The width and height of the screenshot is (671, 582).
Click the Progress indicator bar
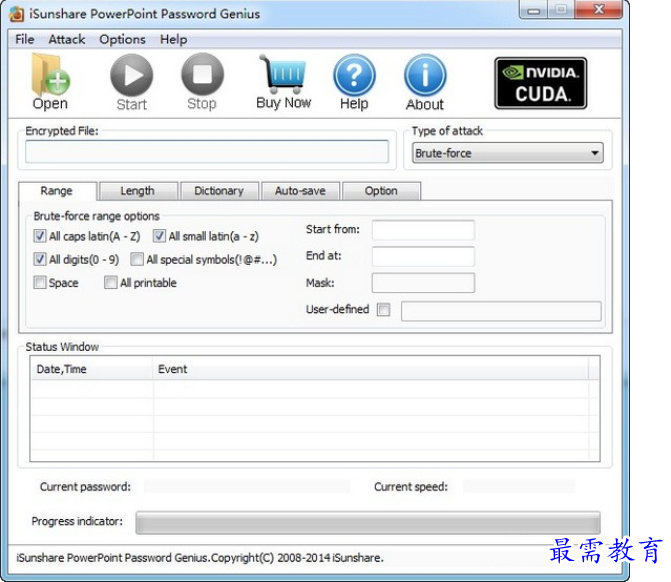pyautogui.click(x=368, y=523)
